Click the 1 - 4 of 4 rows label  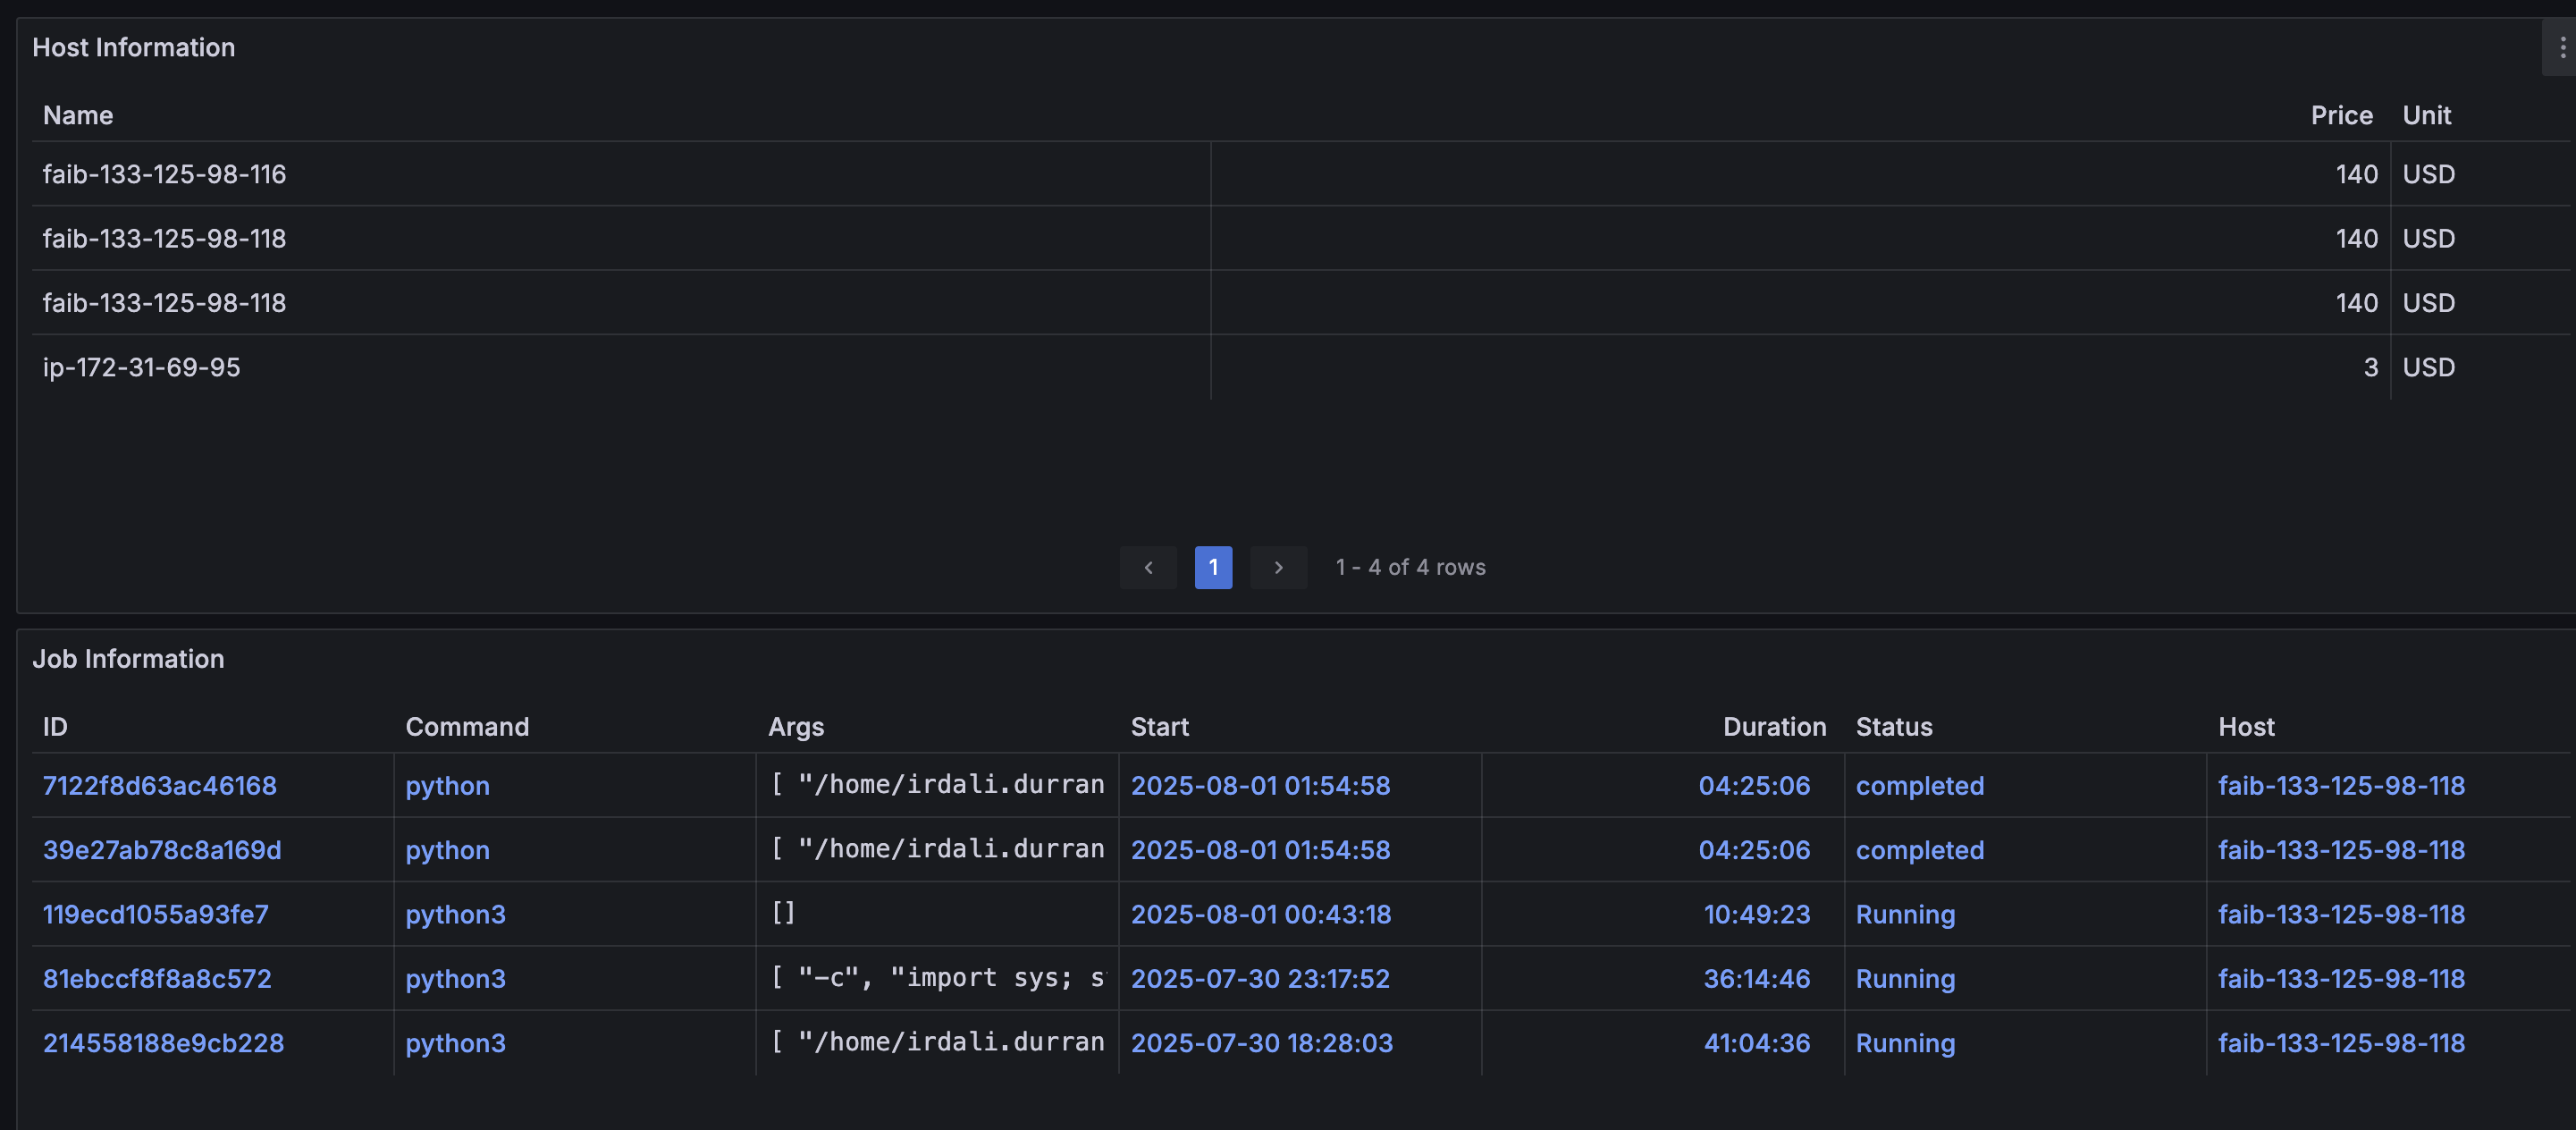1410,567
